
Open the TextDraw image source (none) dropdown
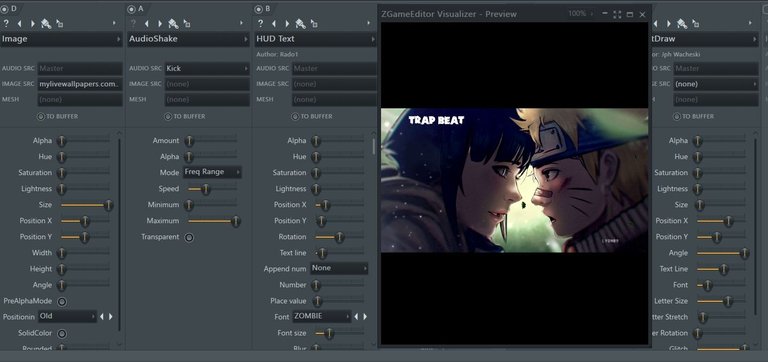pos(716,84)
